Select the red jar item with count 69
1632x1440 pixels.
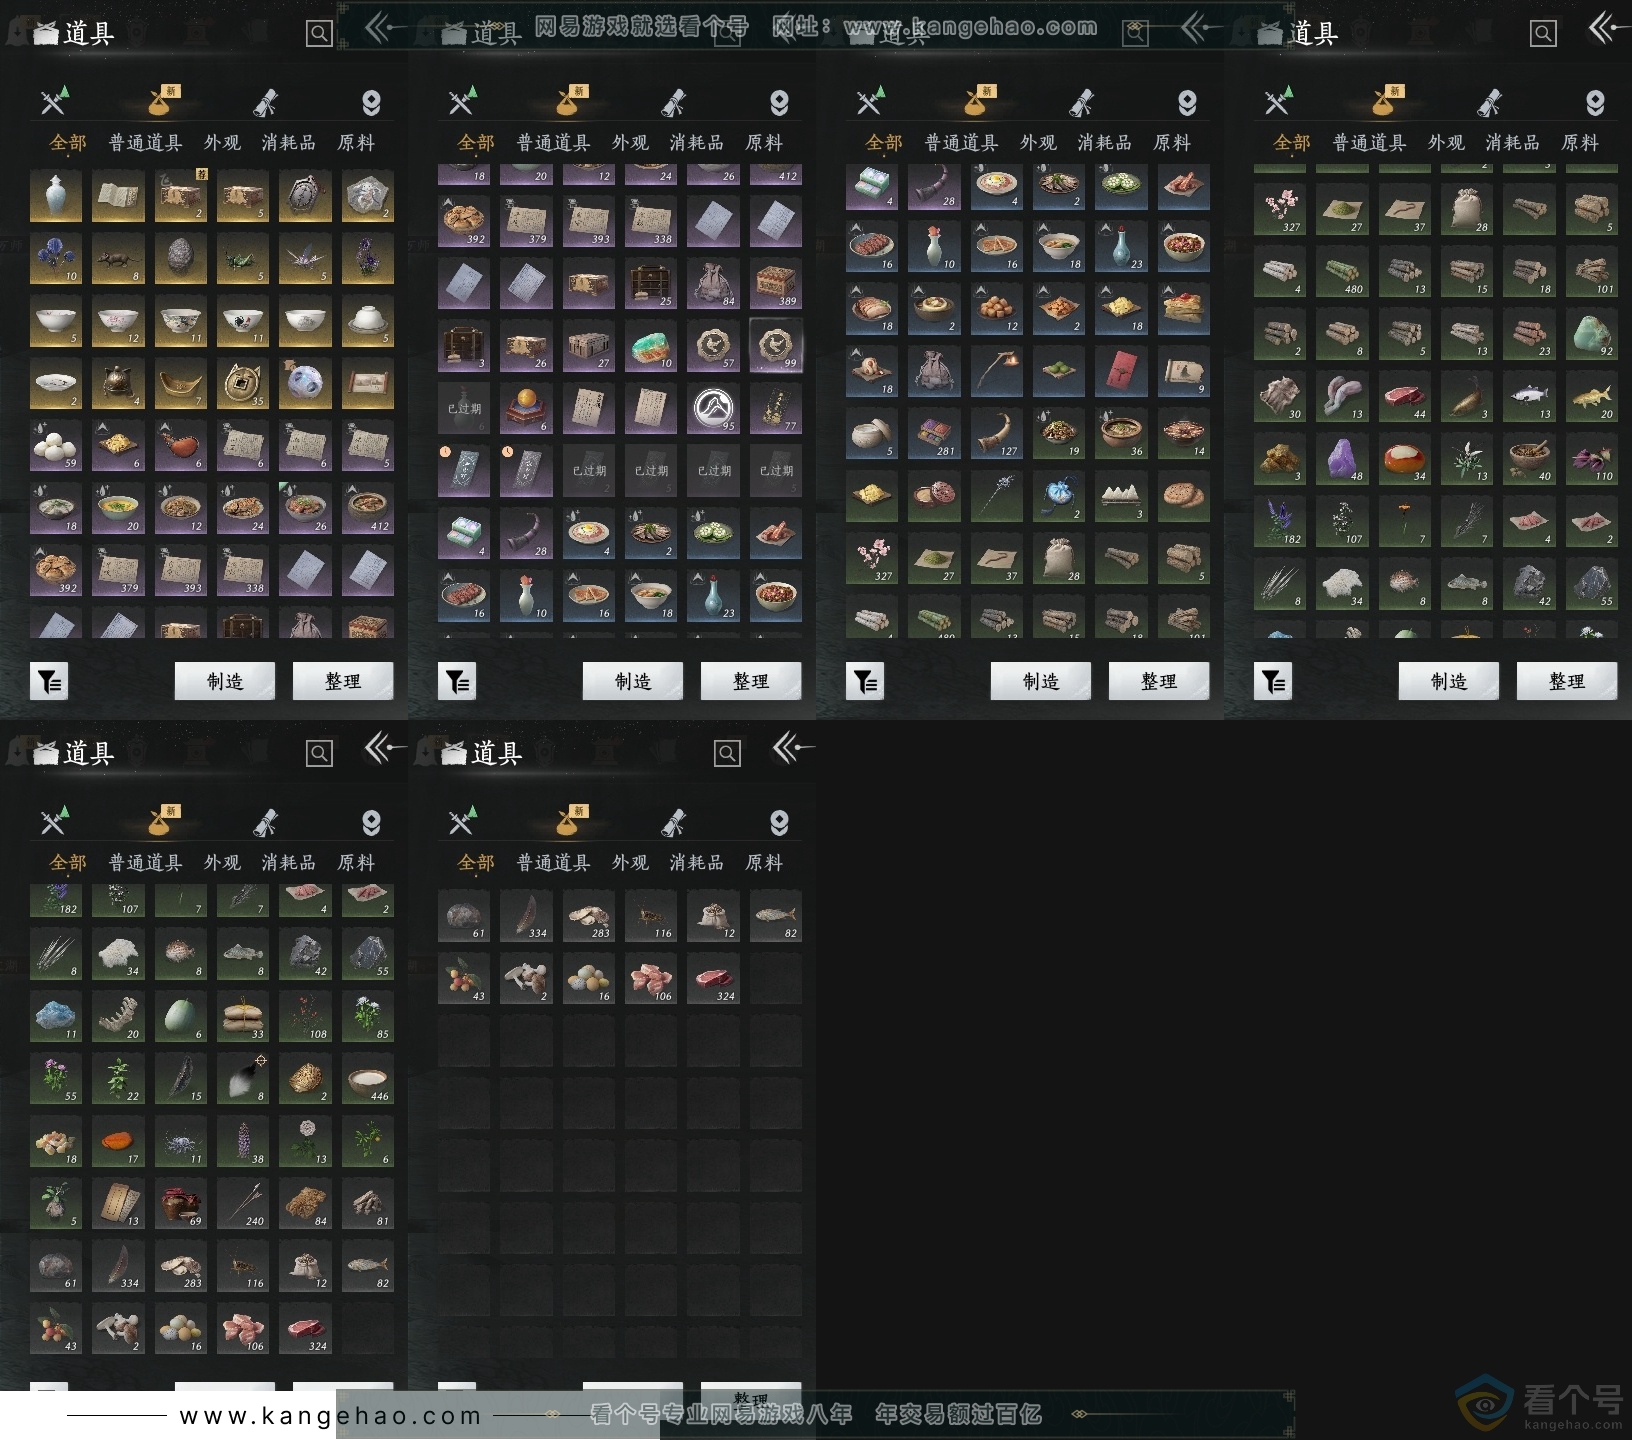181,1203
